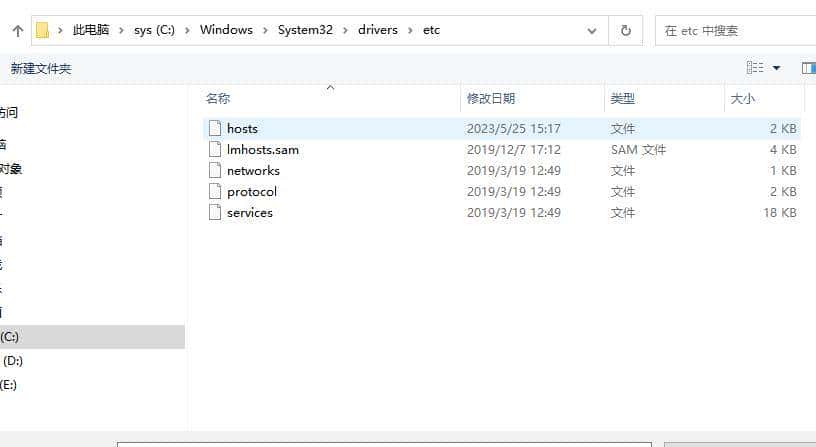Expand chevron before 此电脑 breadcrumb
816x447 pixels.
click(x=60, y=31)
